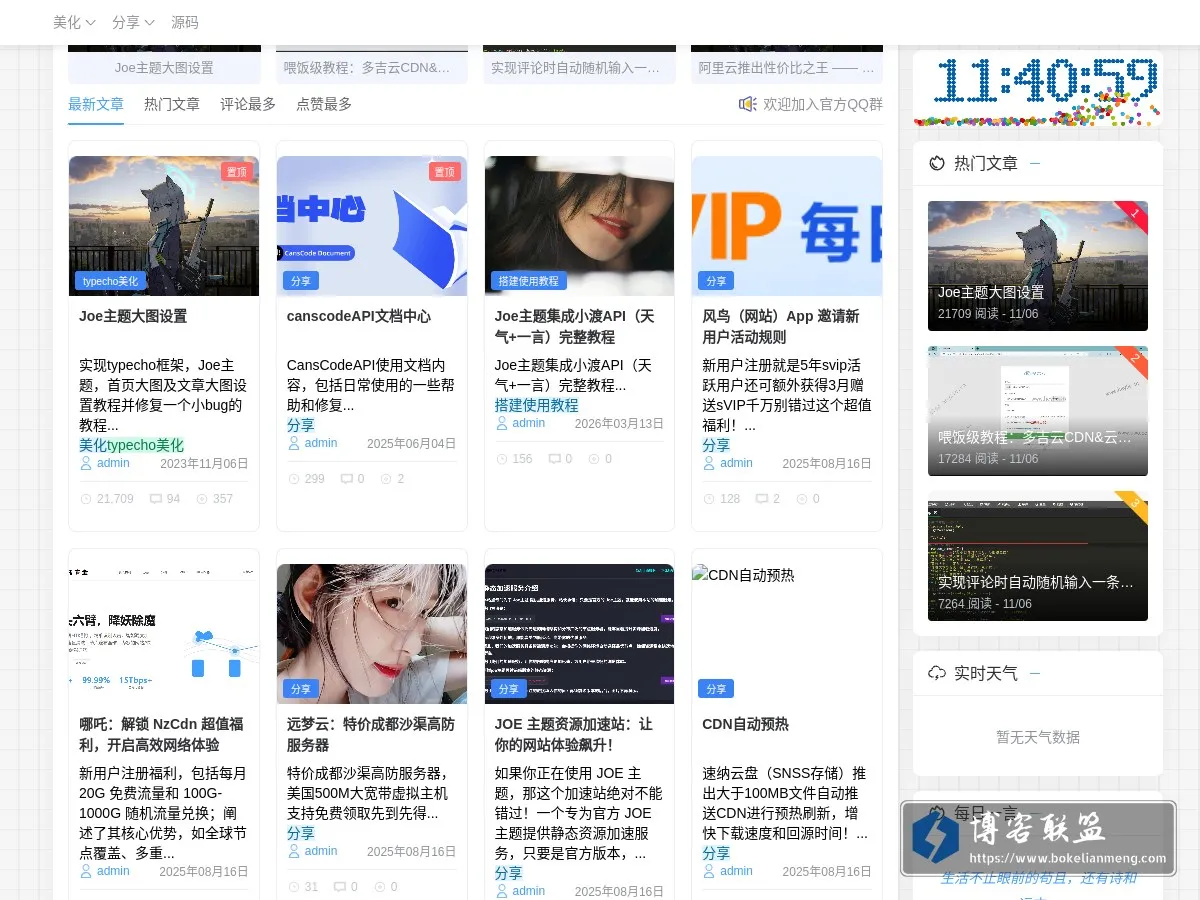1200x900 pixels.
Task: Click author icon on 远梦云 card
Action: 294,851
